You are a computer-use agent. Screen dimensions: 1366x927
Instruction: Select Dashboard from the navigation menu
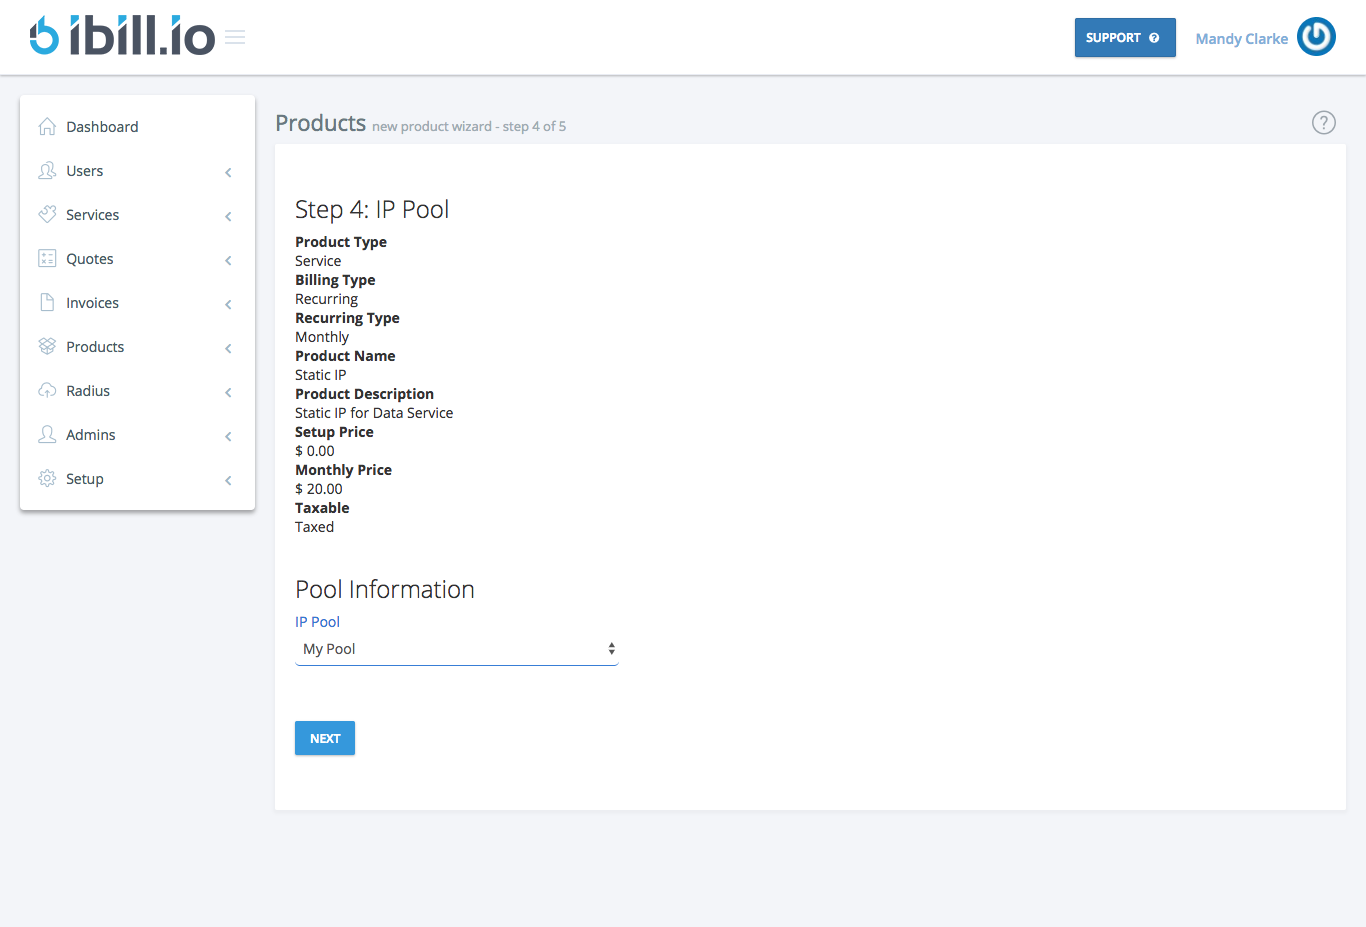(102, 126)
